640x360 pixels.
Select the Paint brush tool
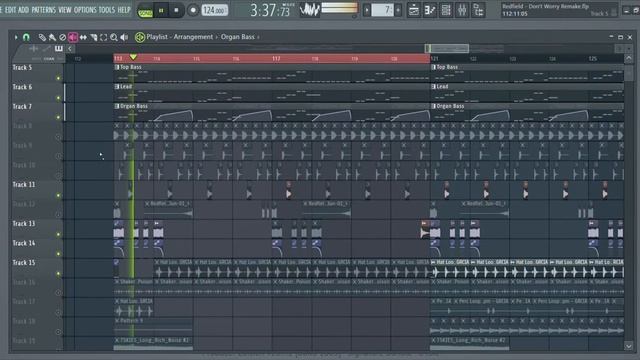(52, 37)
